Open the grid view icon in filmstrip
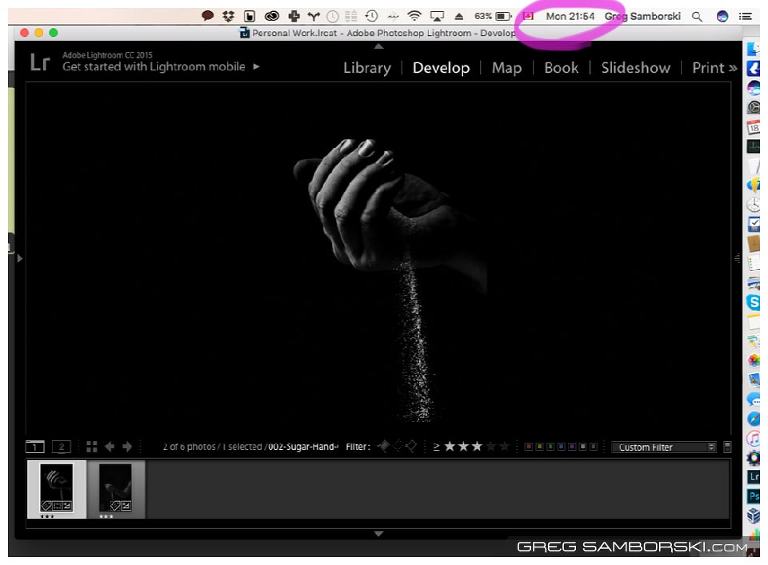768x565 pixels. pos(92,447)
